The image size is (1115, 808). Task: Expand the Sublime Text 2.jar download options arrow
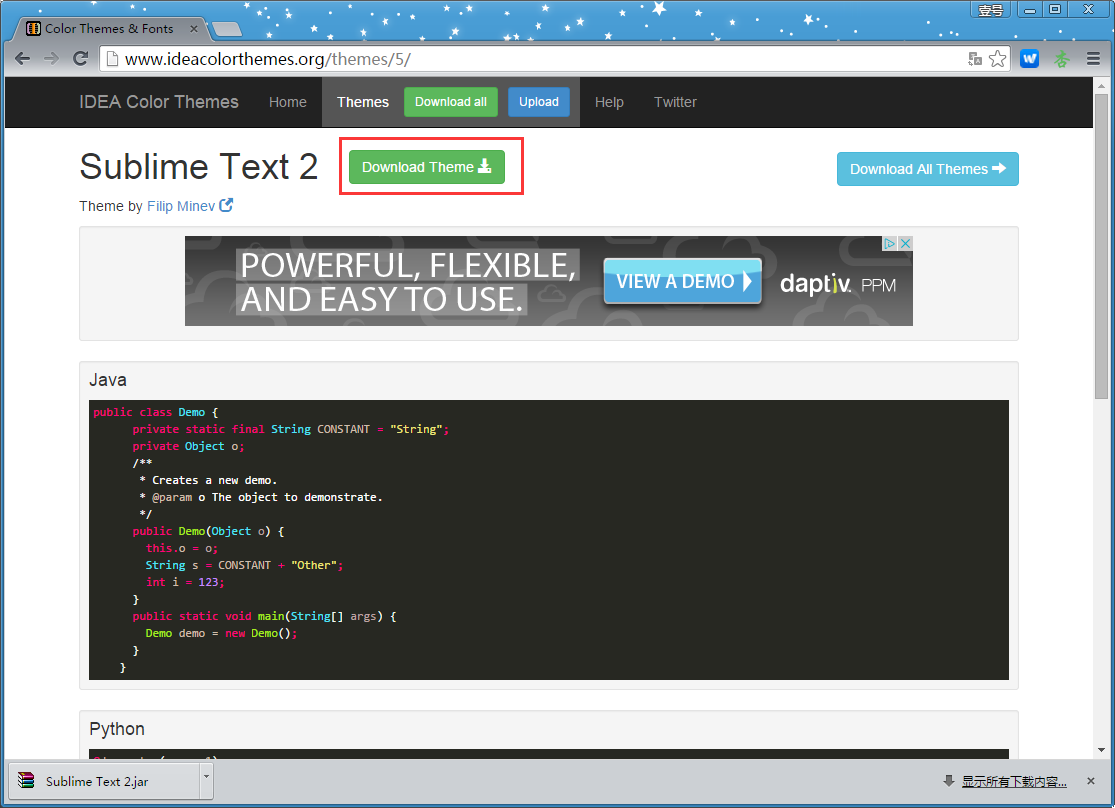pyautogui.click(x=206, y=776)
